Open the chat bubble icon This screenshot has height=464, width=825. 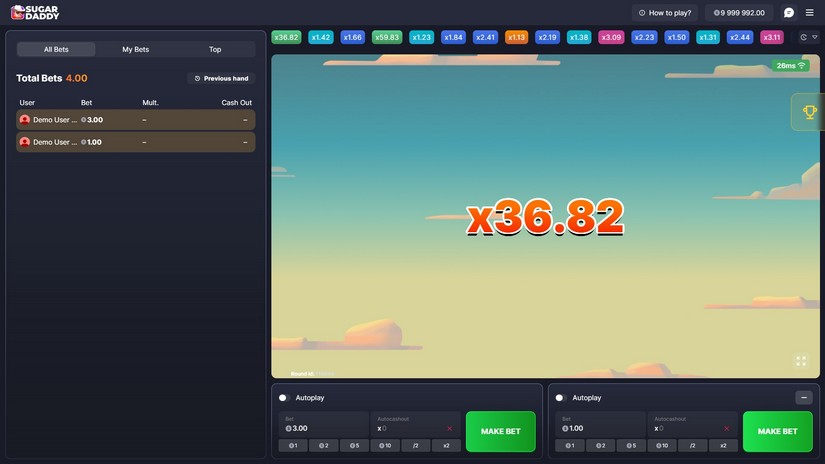point(788,13)
